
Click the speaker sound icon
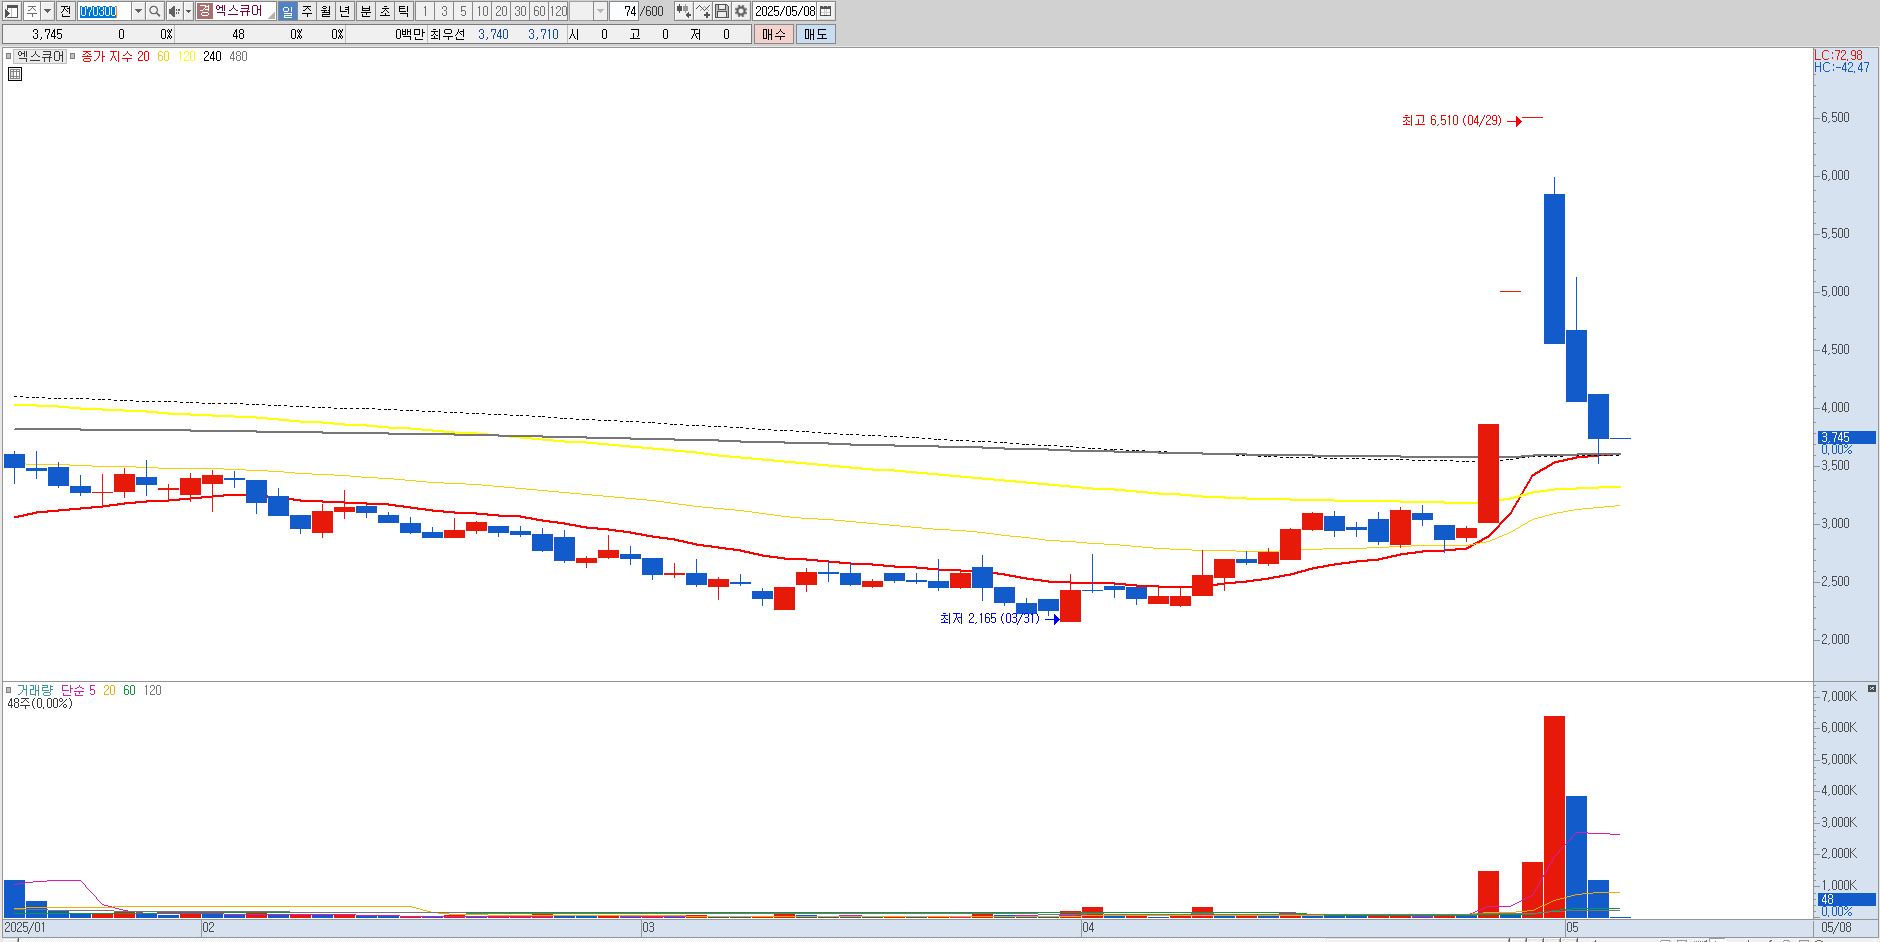pos(174,11)
